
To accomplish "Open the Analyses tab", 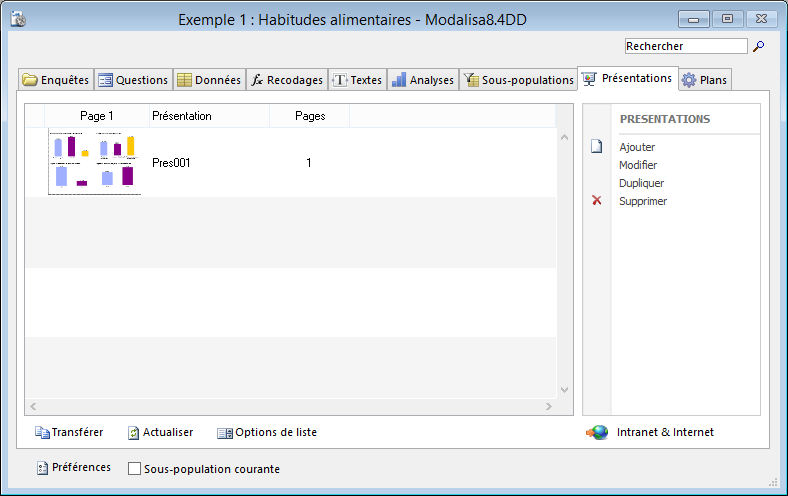I will pos(422,80).
